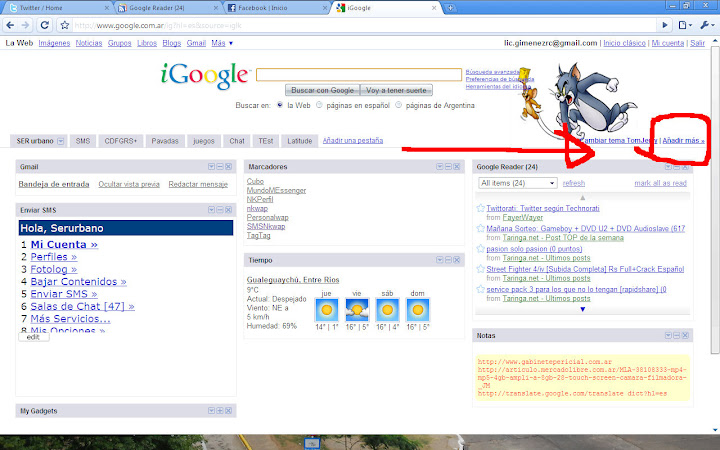Open Bandeja de entrada in Gmail gadget
The height and width of the screenshot is (450, 720).
click(54, 184)
